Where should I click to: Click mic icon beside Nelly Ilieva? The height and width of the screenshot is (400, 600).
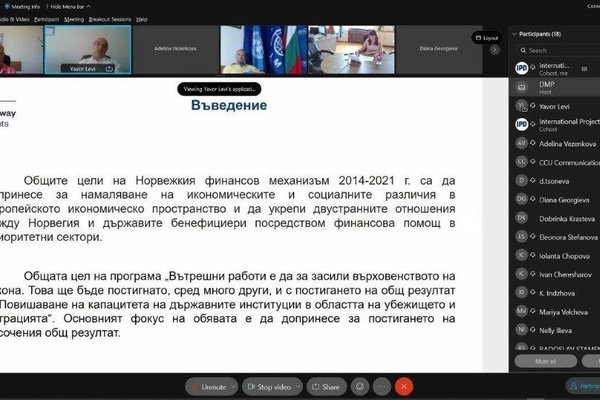point(532,329)
